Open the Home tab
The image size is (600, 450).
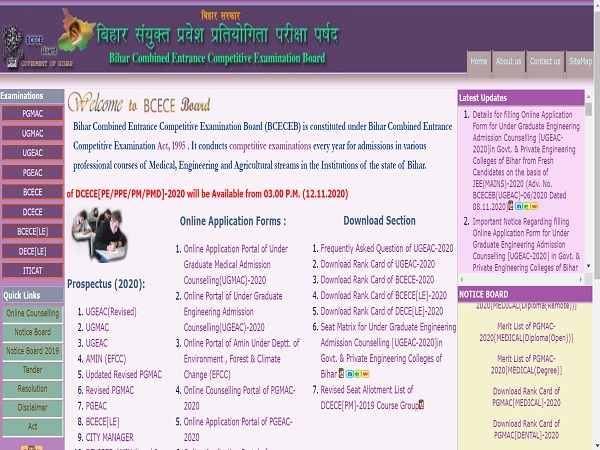[x=479, y=61]
